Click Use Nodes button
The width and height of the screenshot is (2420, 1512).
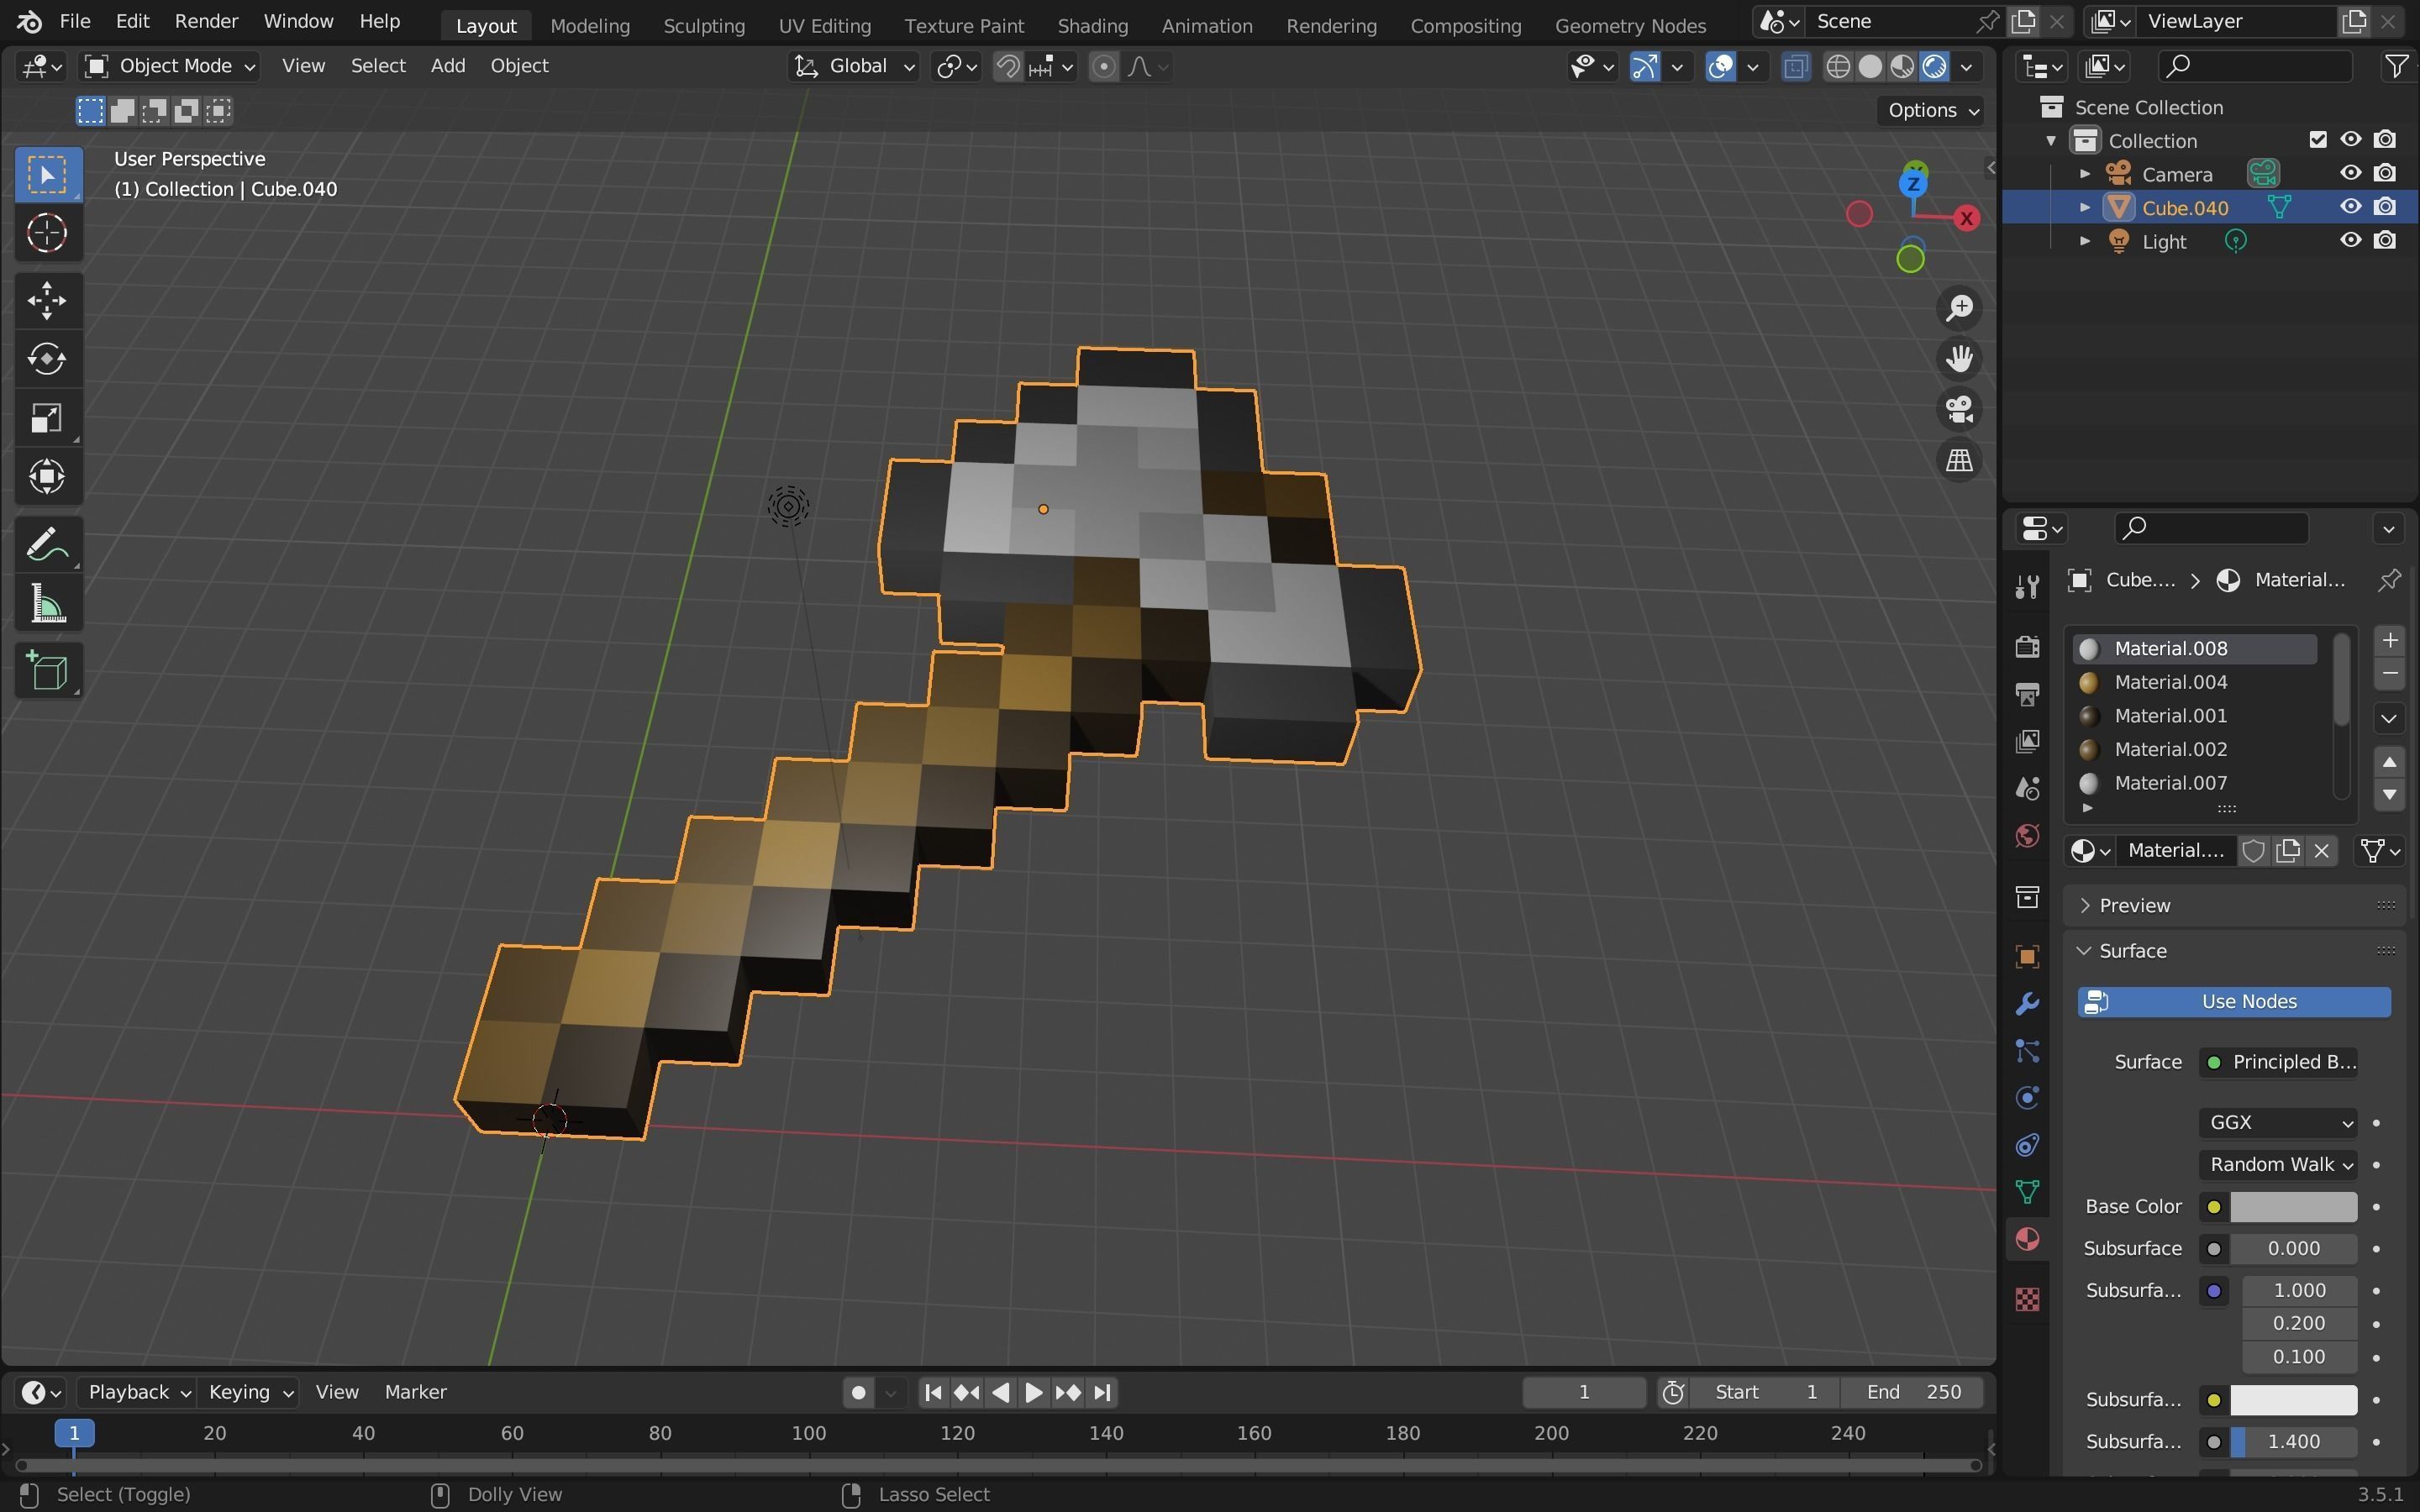(2234, 1002)
